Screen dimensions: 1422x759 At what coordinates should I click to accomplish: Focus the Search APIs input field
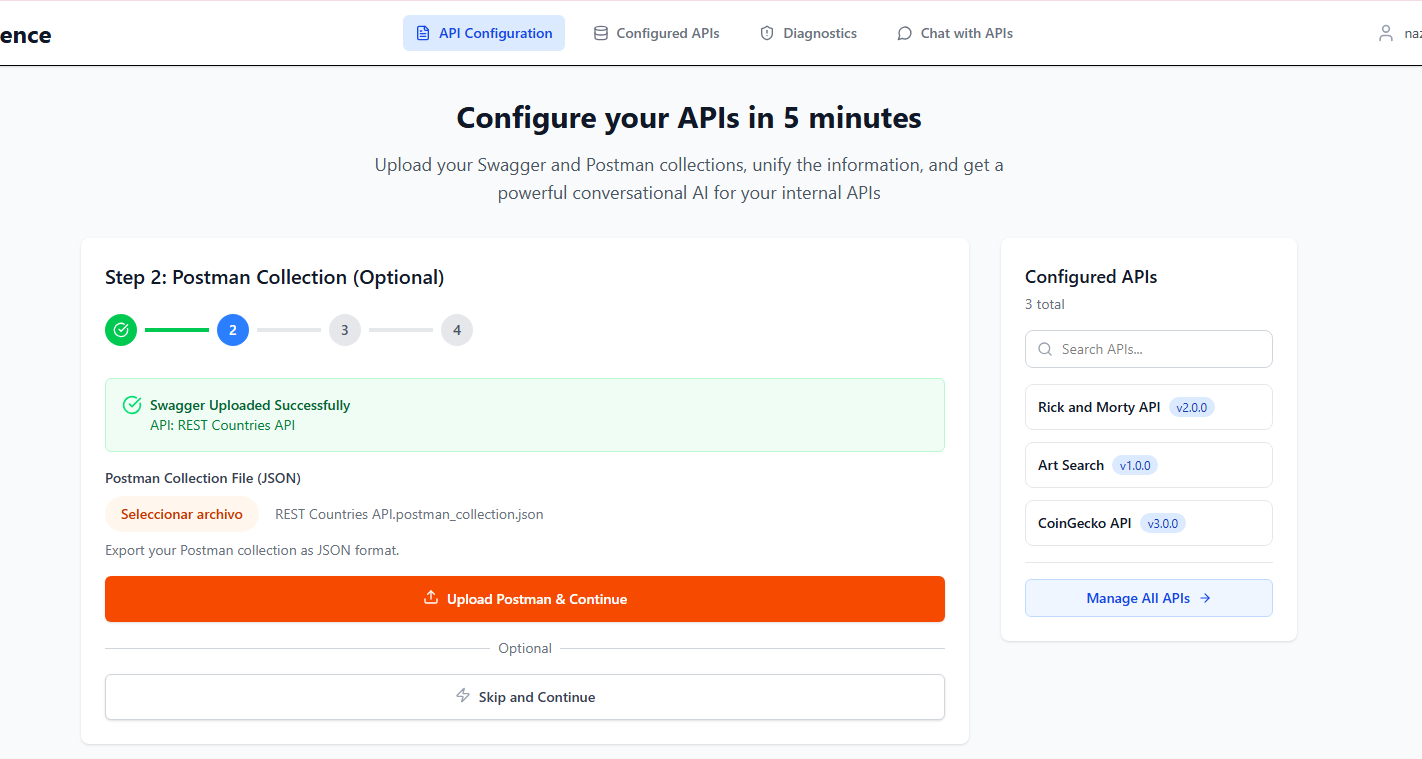(1160, 349)
